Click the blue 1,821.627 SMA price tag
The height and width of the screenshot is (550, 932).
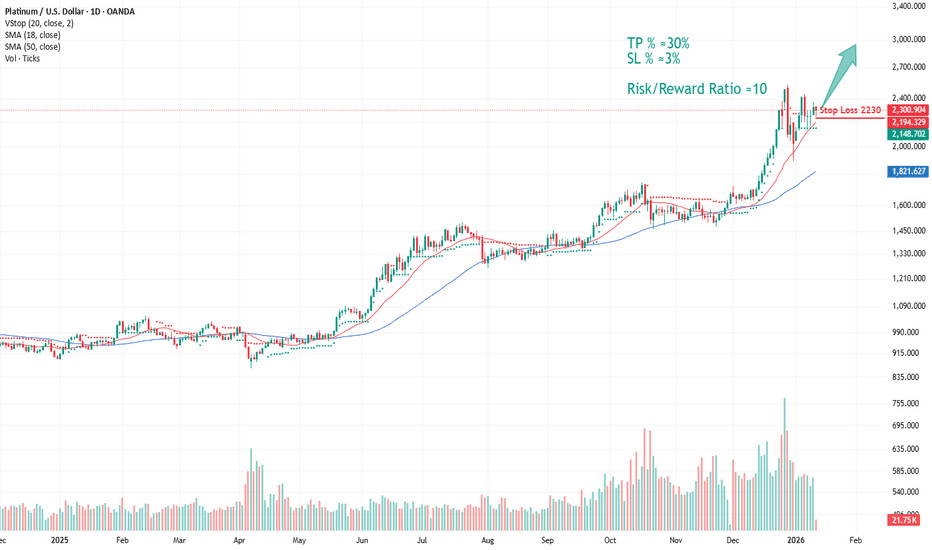(908, 172)
